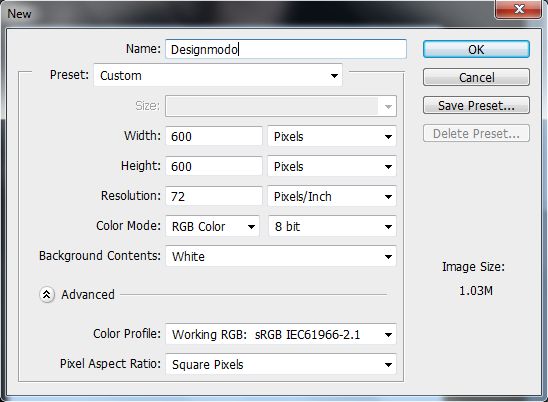This screenshot has height=402, width=548.
Task: Click the Cancel button
Action: click(x=476, y=77)
